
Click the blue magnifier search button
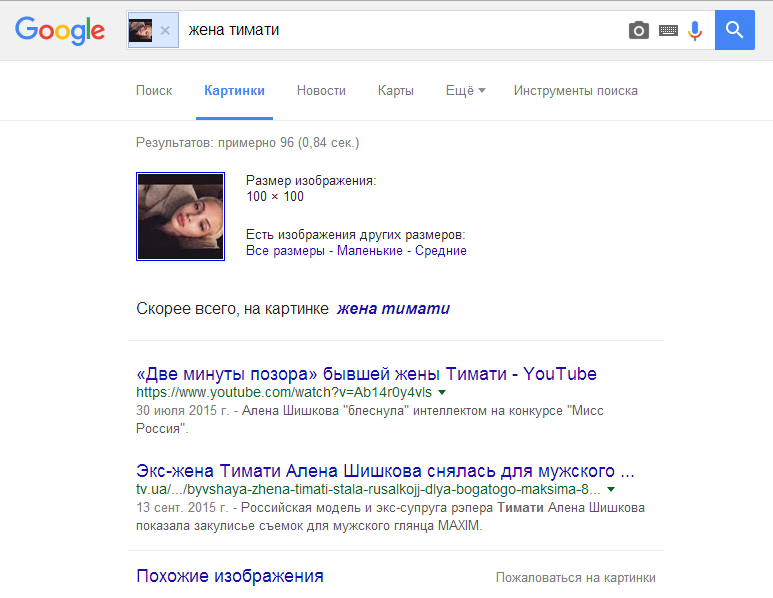click(x=735, y=30)
